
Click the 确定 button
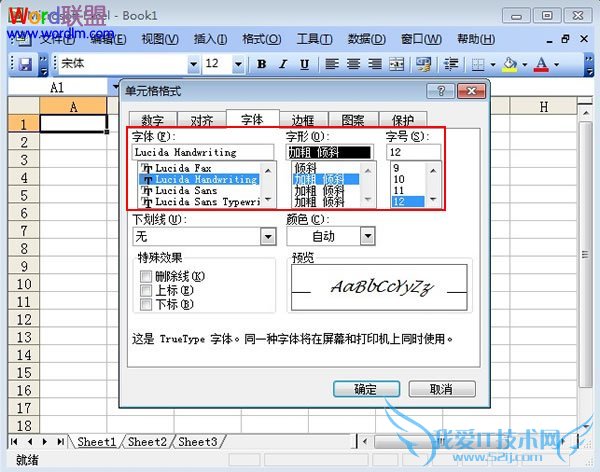[x=366, y=389]
